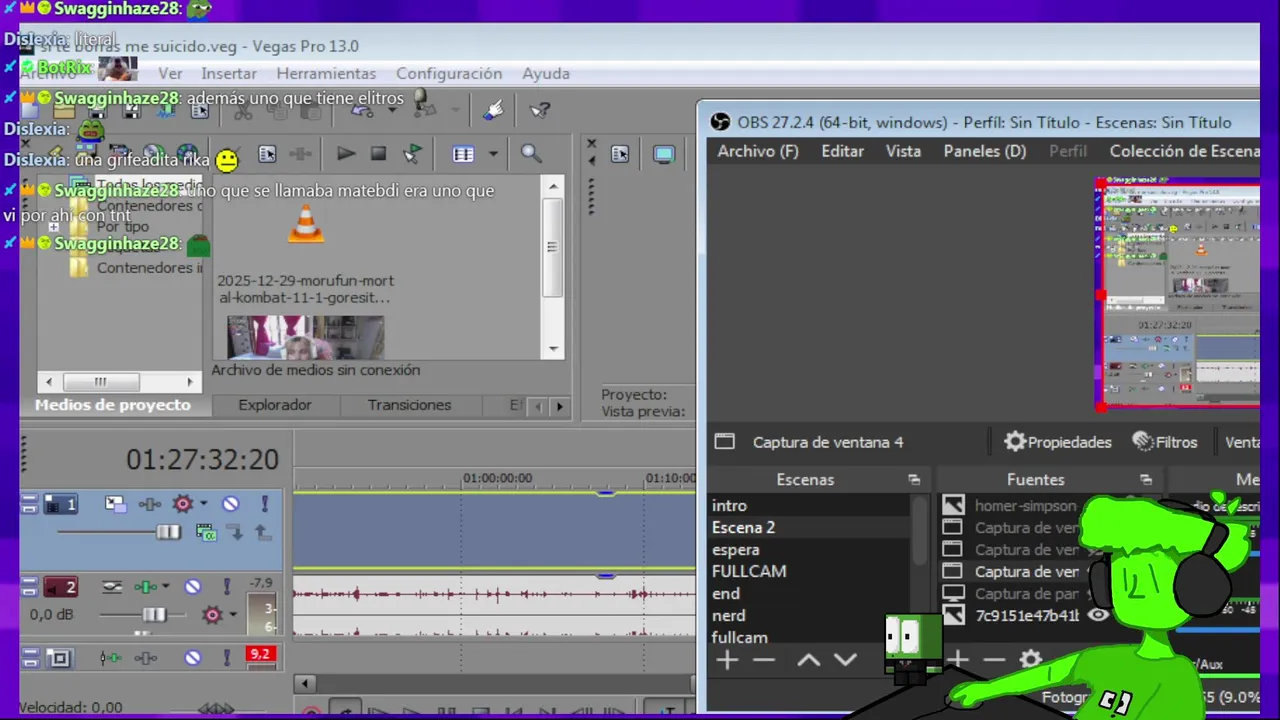Solo audio track 2
This screenshot has height=720, width=1280.
[x=227, y=587]
